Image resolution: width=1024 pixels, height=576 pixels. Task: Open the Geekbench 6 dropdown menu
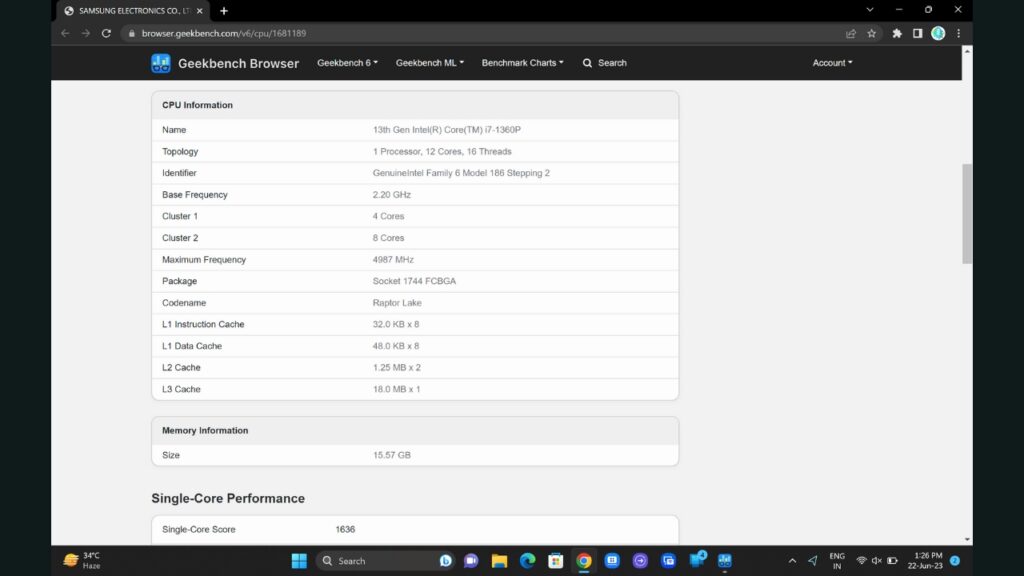tap(347, 63)
